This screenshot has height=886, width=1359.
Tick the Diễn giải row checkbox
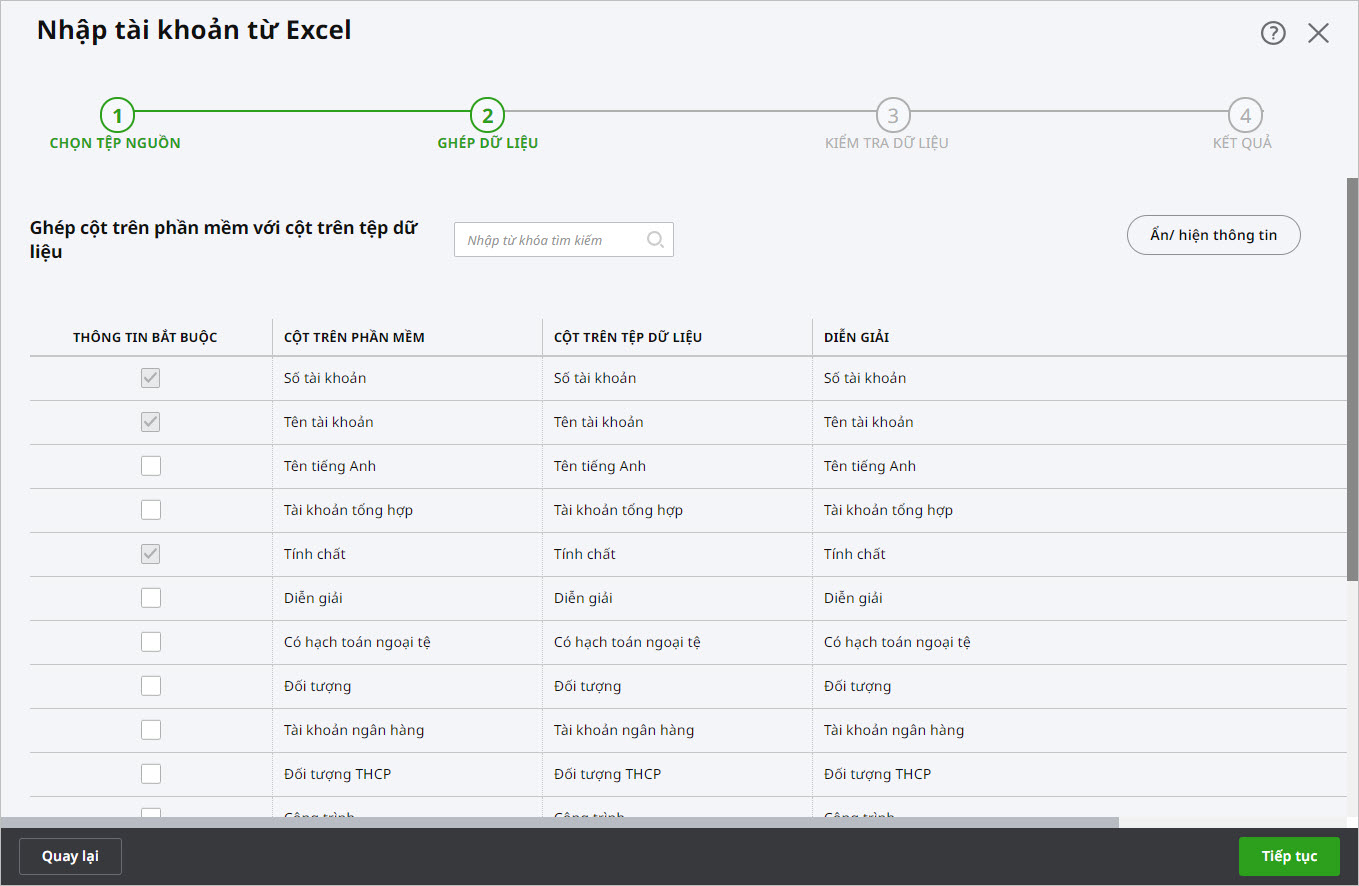coord(151,598)
